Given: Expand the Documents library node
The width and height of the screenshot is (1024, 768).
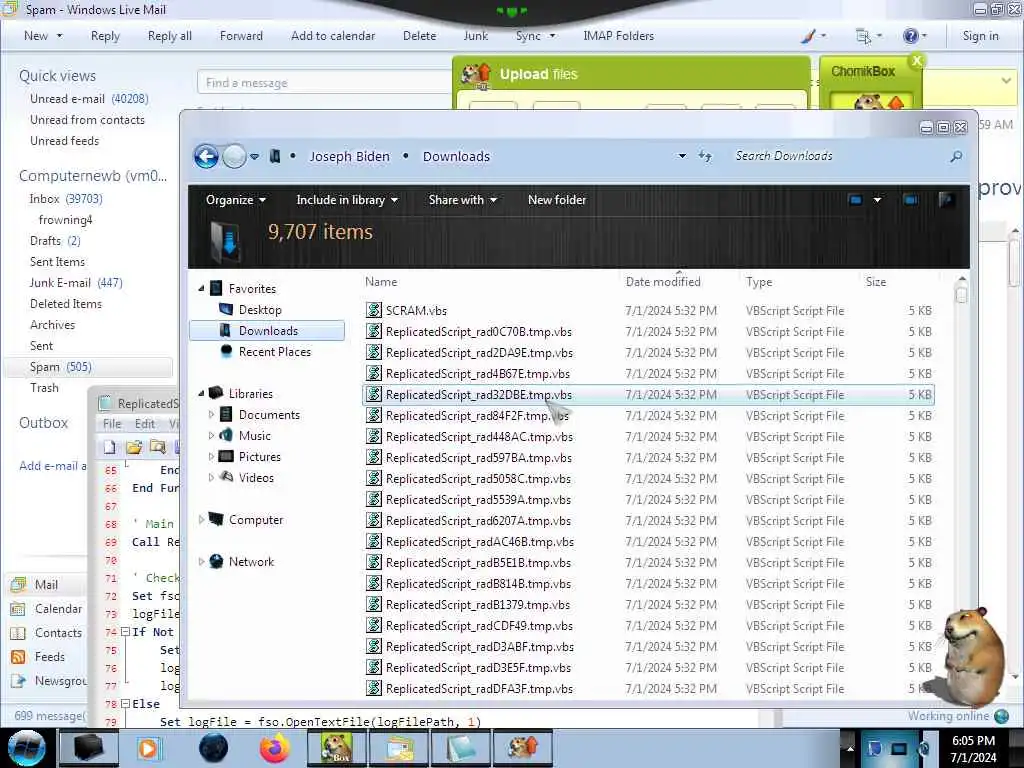Looking at the screenshot, I should [x=211, y=415].
